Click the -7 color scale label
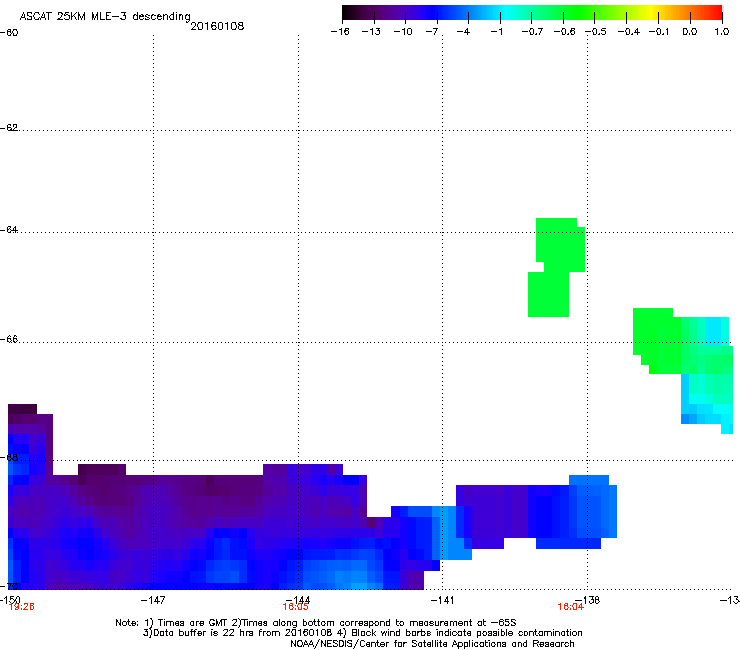 tap(432, 32)
